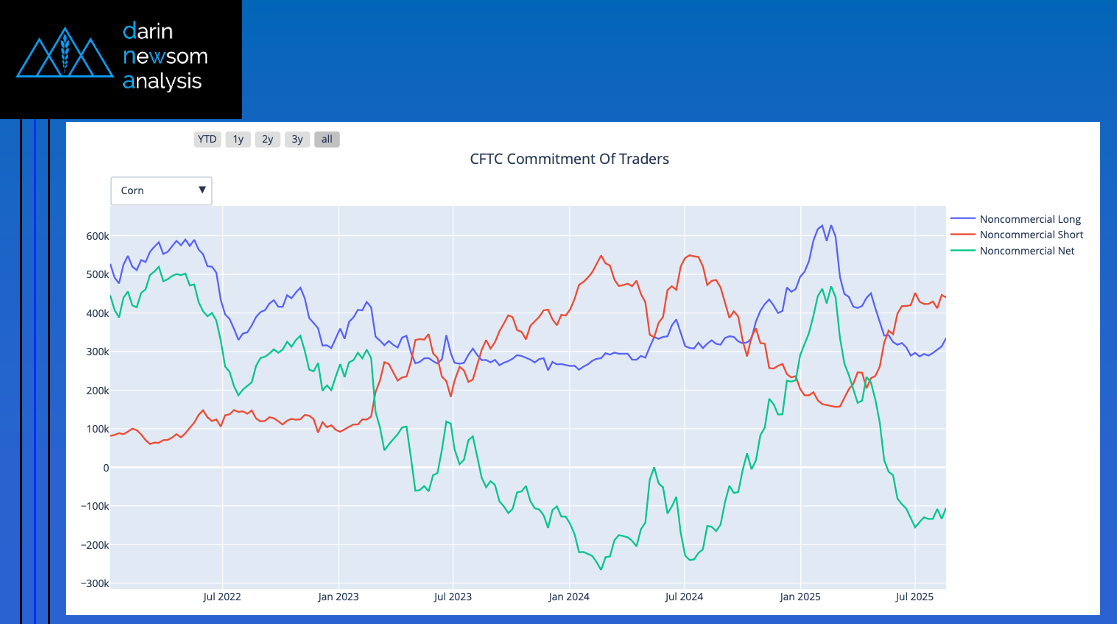Click the Jan 2024 x-axis tick label

[568, 597]
